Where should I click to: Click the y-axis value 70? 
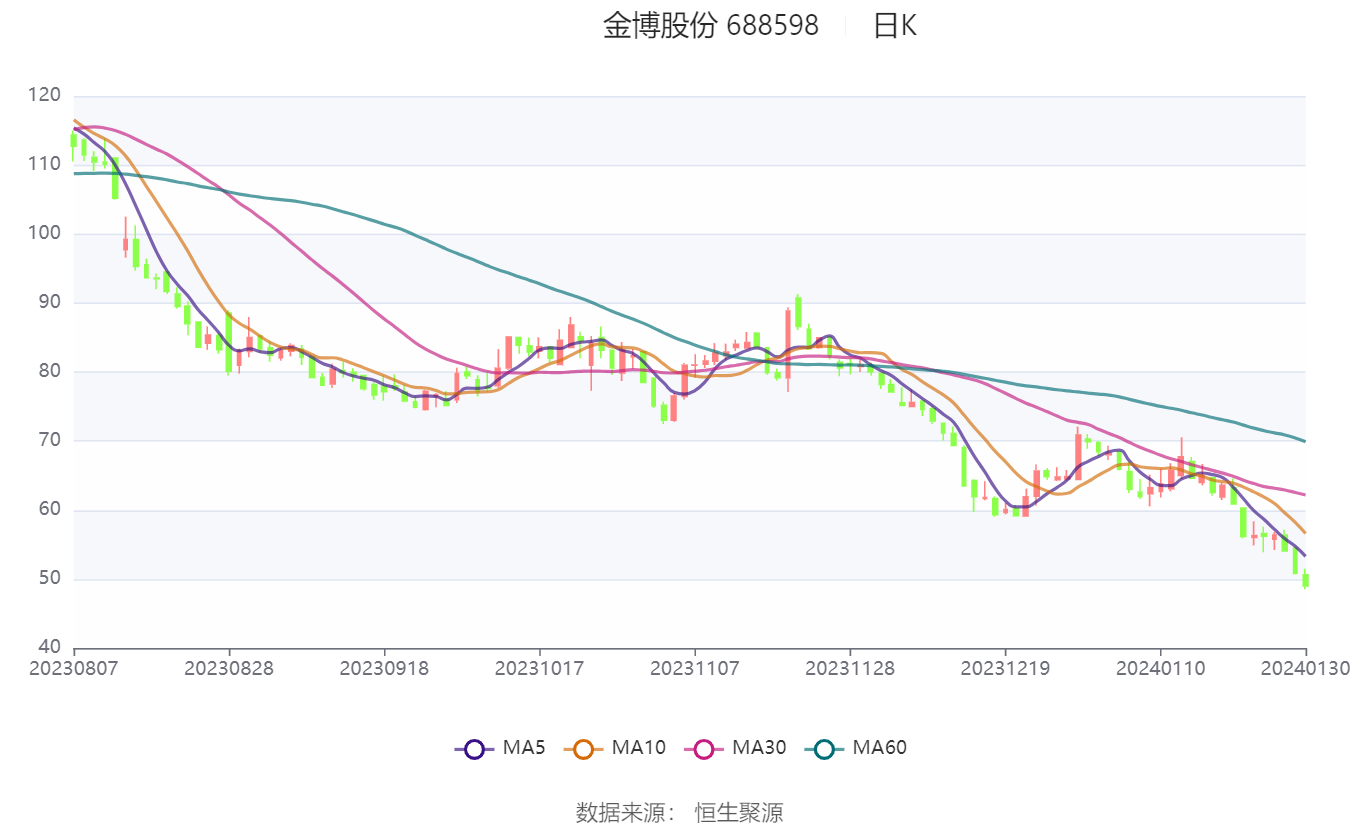(x=50, y=441)
